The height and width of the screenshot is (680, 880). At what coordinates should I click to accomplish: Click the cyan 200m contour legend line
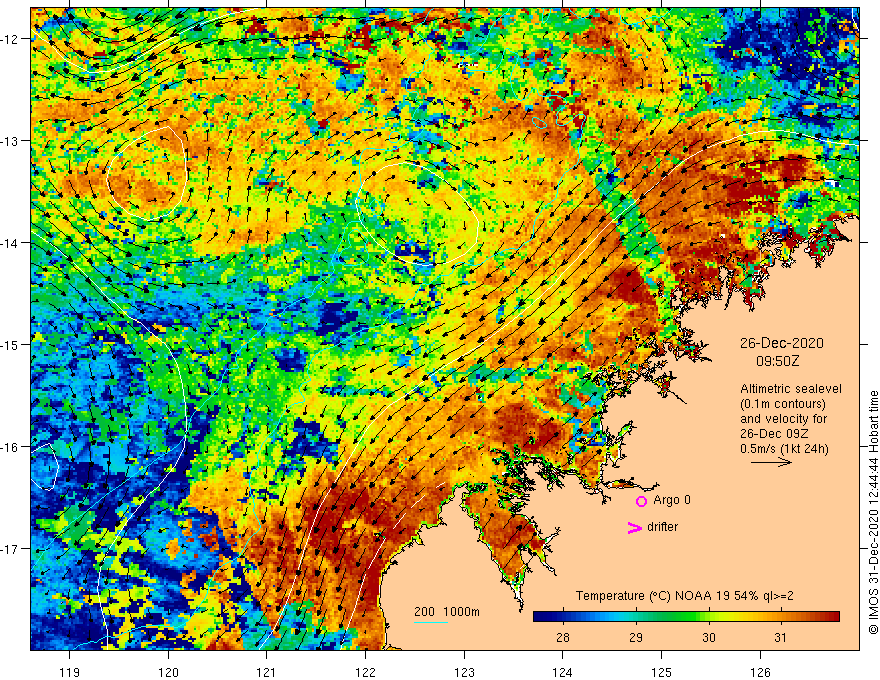[x=431, y=622]
